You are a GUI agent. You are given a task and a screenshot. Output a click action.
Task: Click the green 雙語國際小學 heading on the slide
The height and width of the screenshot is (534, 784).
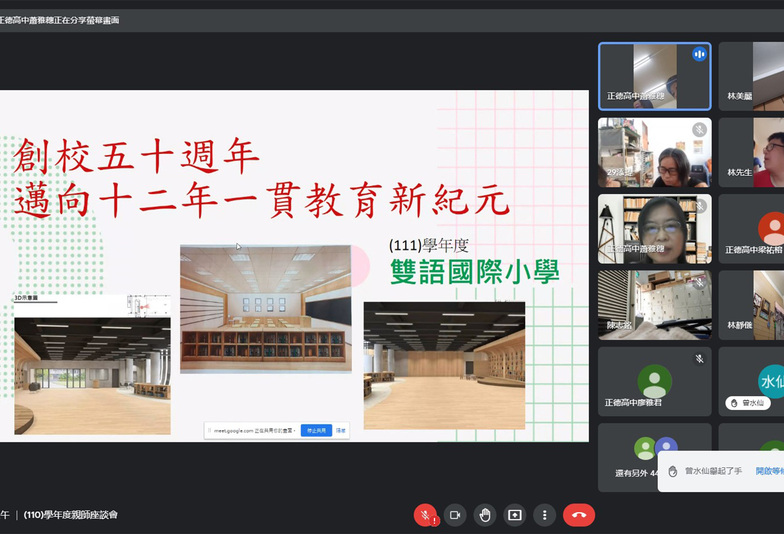tap(474, 272)
